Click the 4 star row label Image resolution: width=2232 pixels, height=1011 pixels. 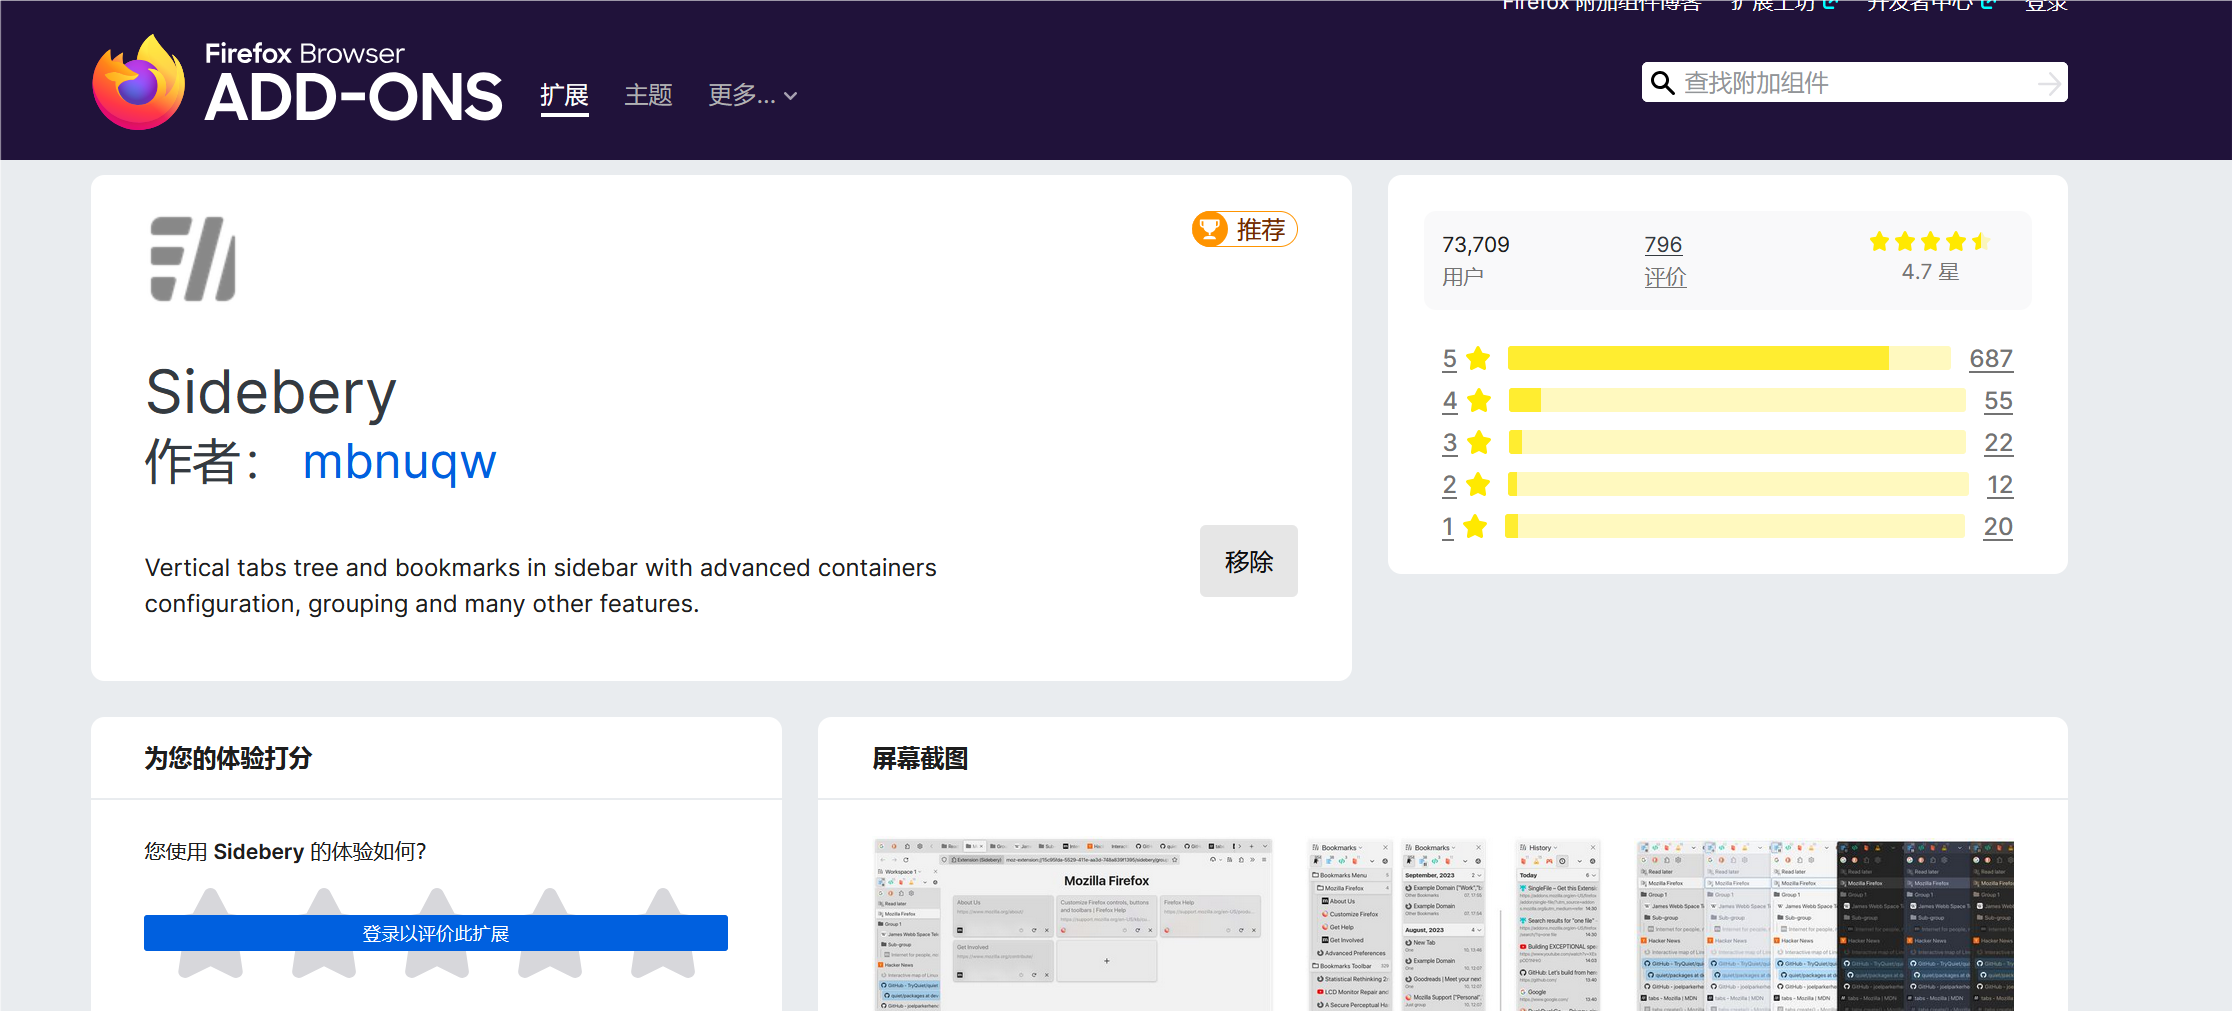tap(1466, 401)
